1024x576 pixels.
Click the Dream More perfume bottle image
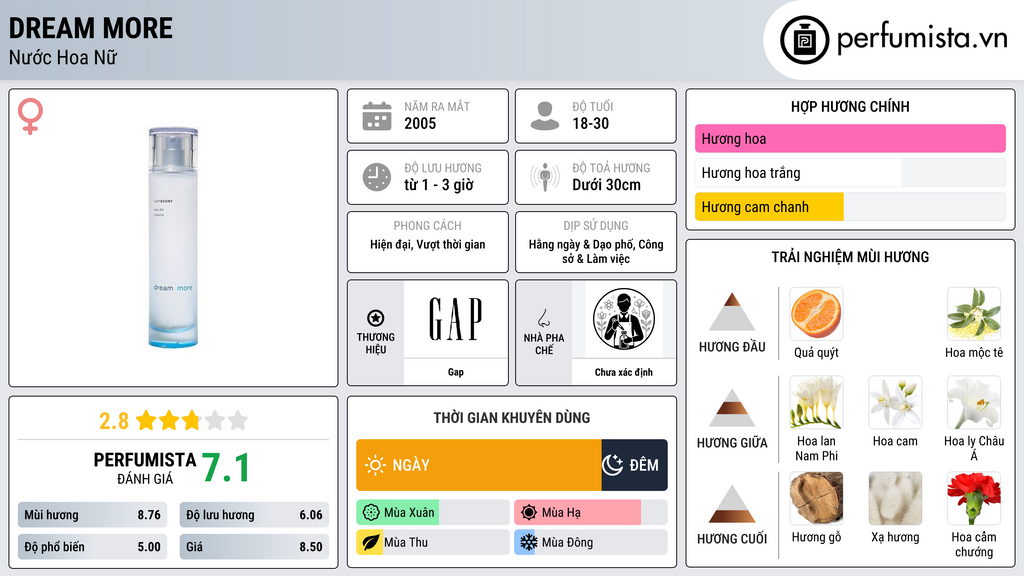(173, 238)
